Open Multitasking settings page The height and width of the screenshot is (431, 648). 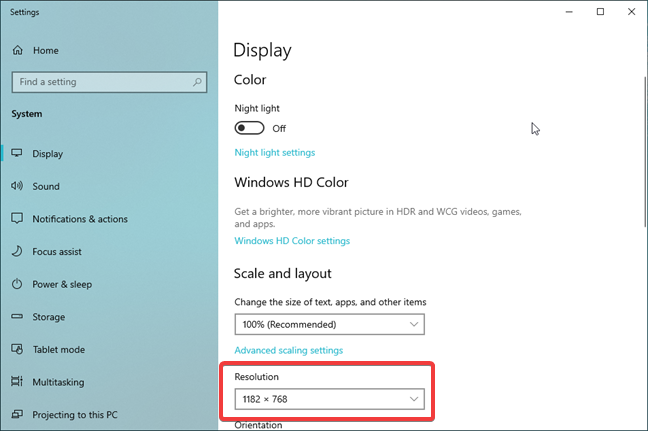(58, 382)
